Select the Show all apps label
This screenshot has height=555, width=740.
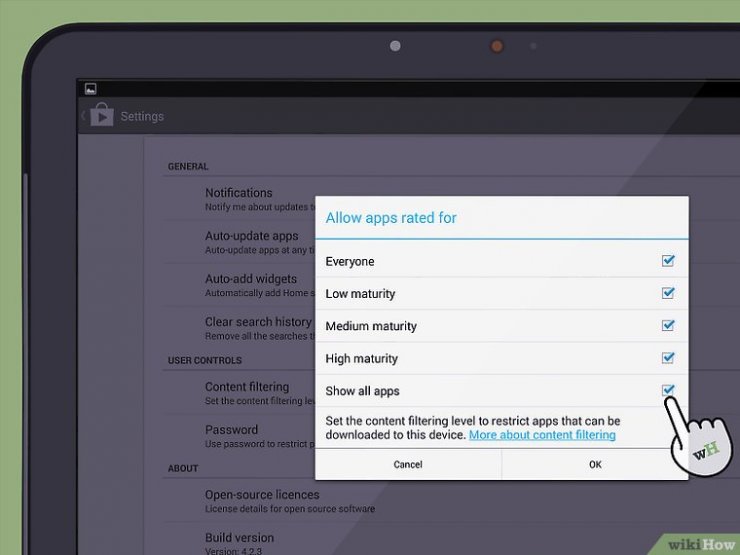362,391
